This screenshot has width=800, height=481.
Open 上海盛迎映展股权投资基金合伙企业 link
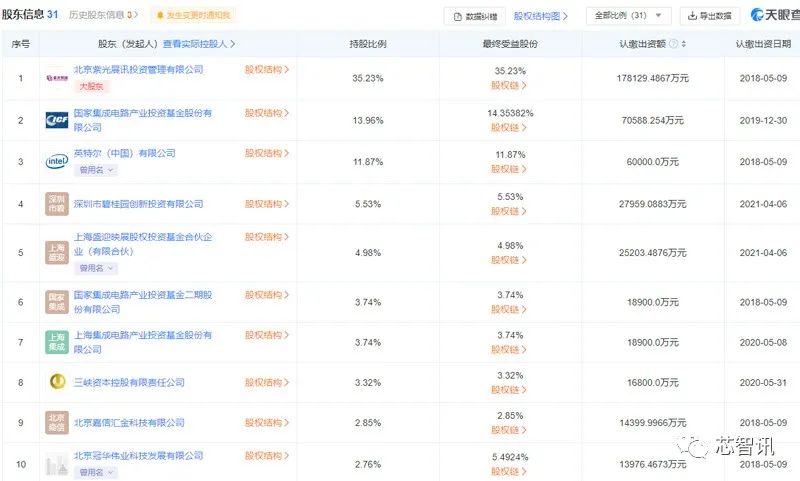[x=143, y=244]
